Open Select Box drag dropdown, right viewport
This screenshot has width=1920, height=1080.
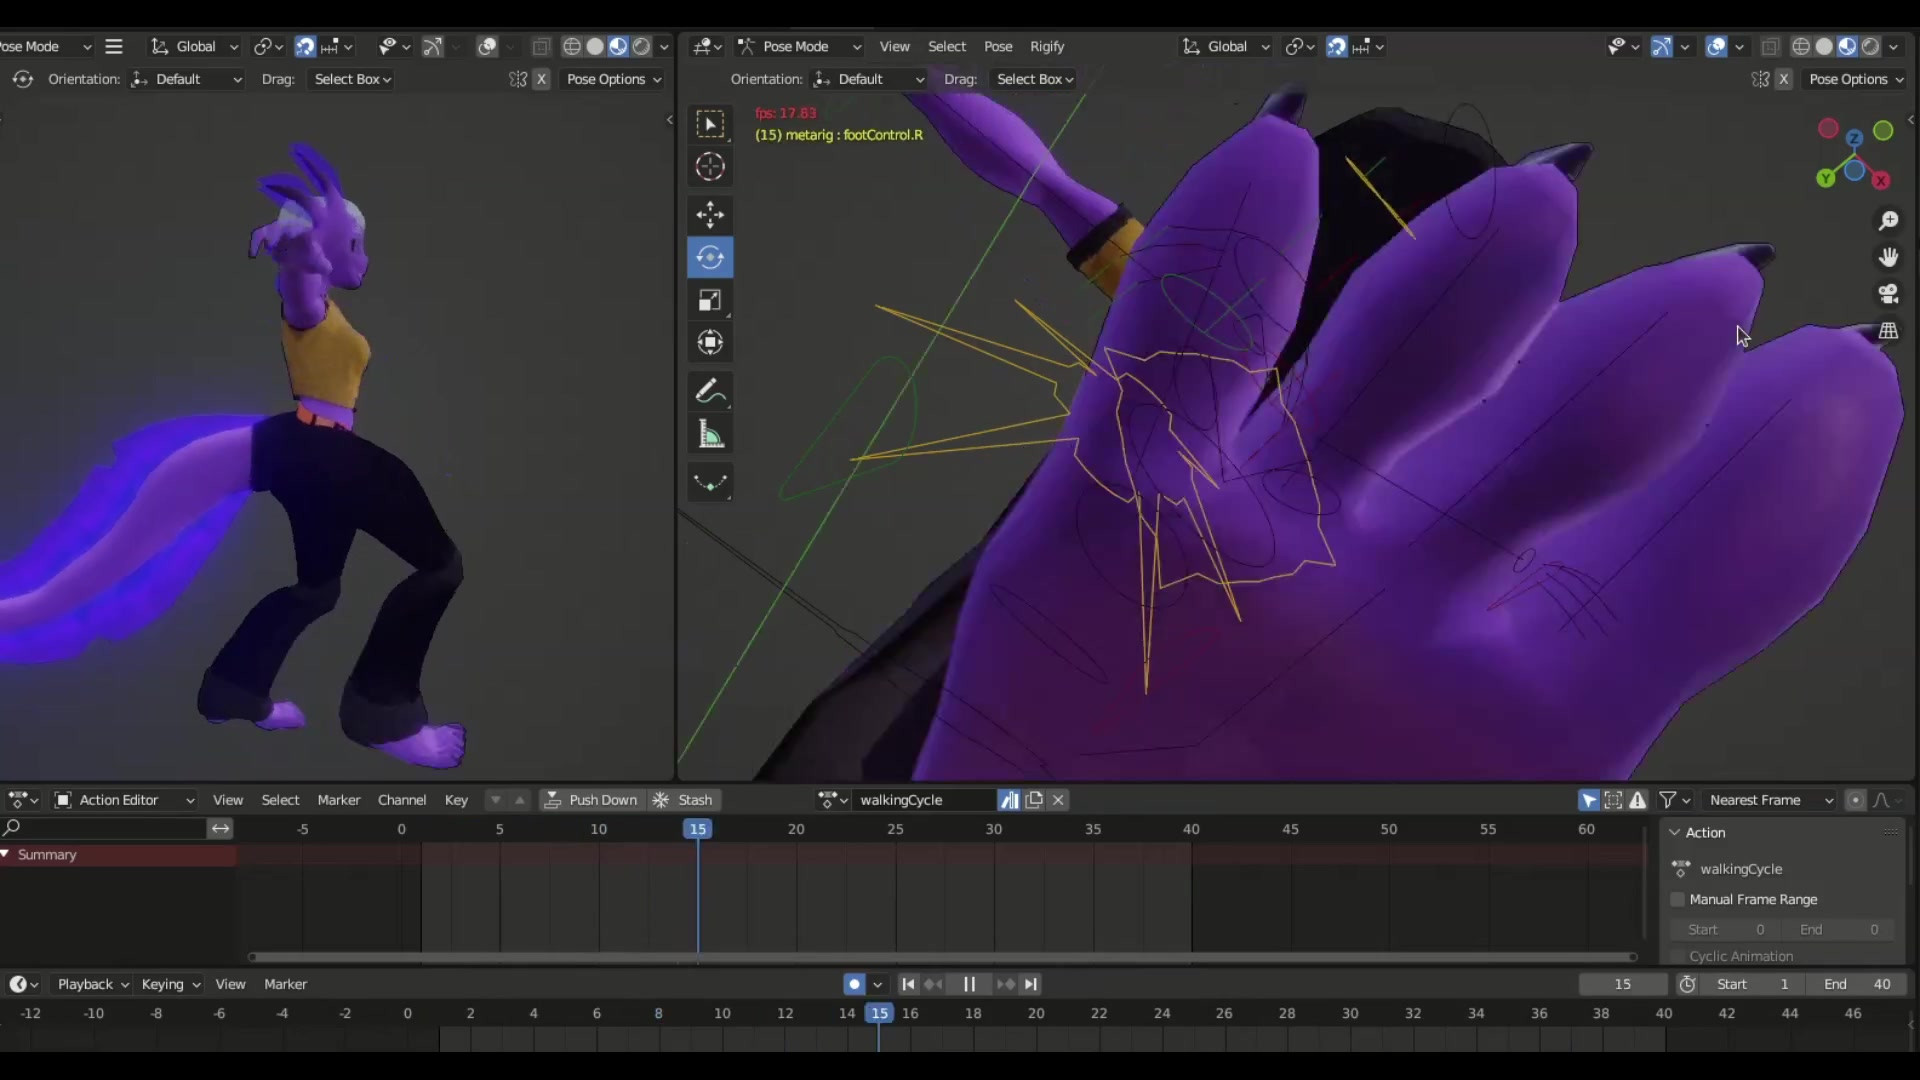[x=1035, y=79]
